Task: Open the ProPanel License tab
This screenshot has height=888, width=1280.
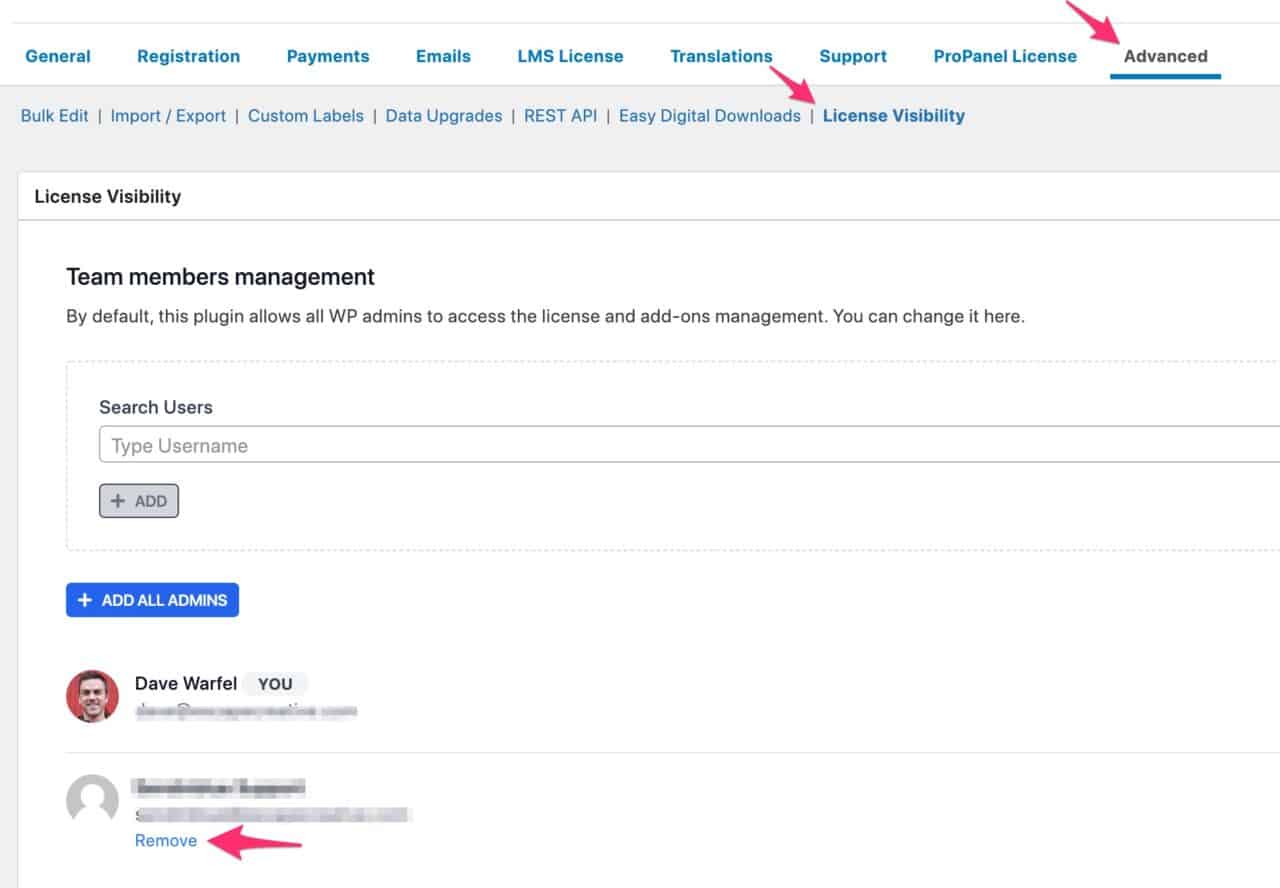Action: 1005,56
